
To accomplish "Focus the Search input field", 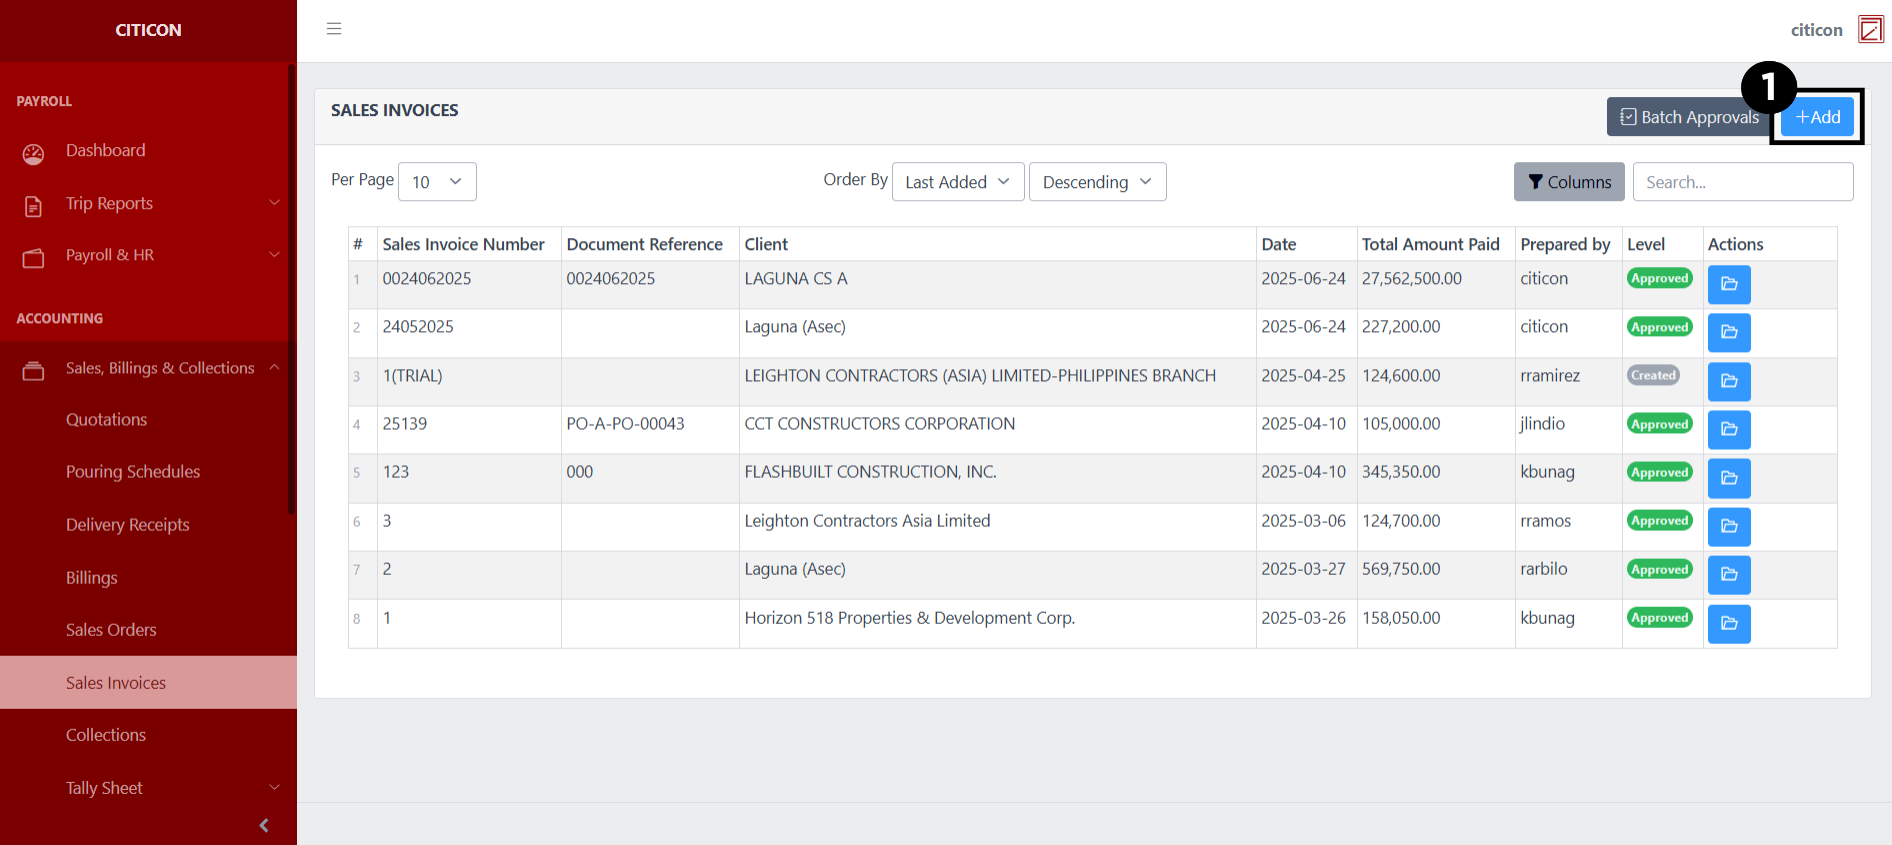I will (x=1743, y=182).
